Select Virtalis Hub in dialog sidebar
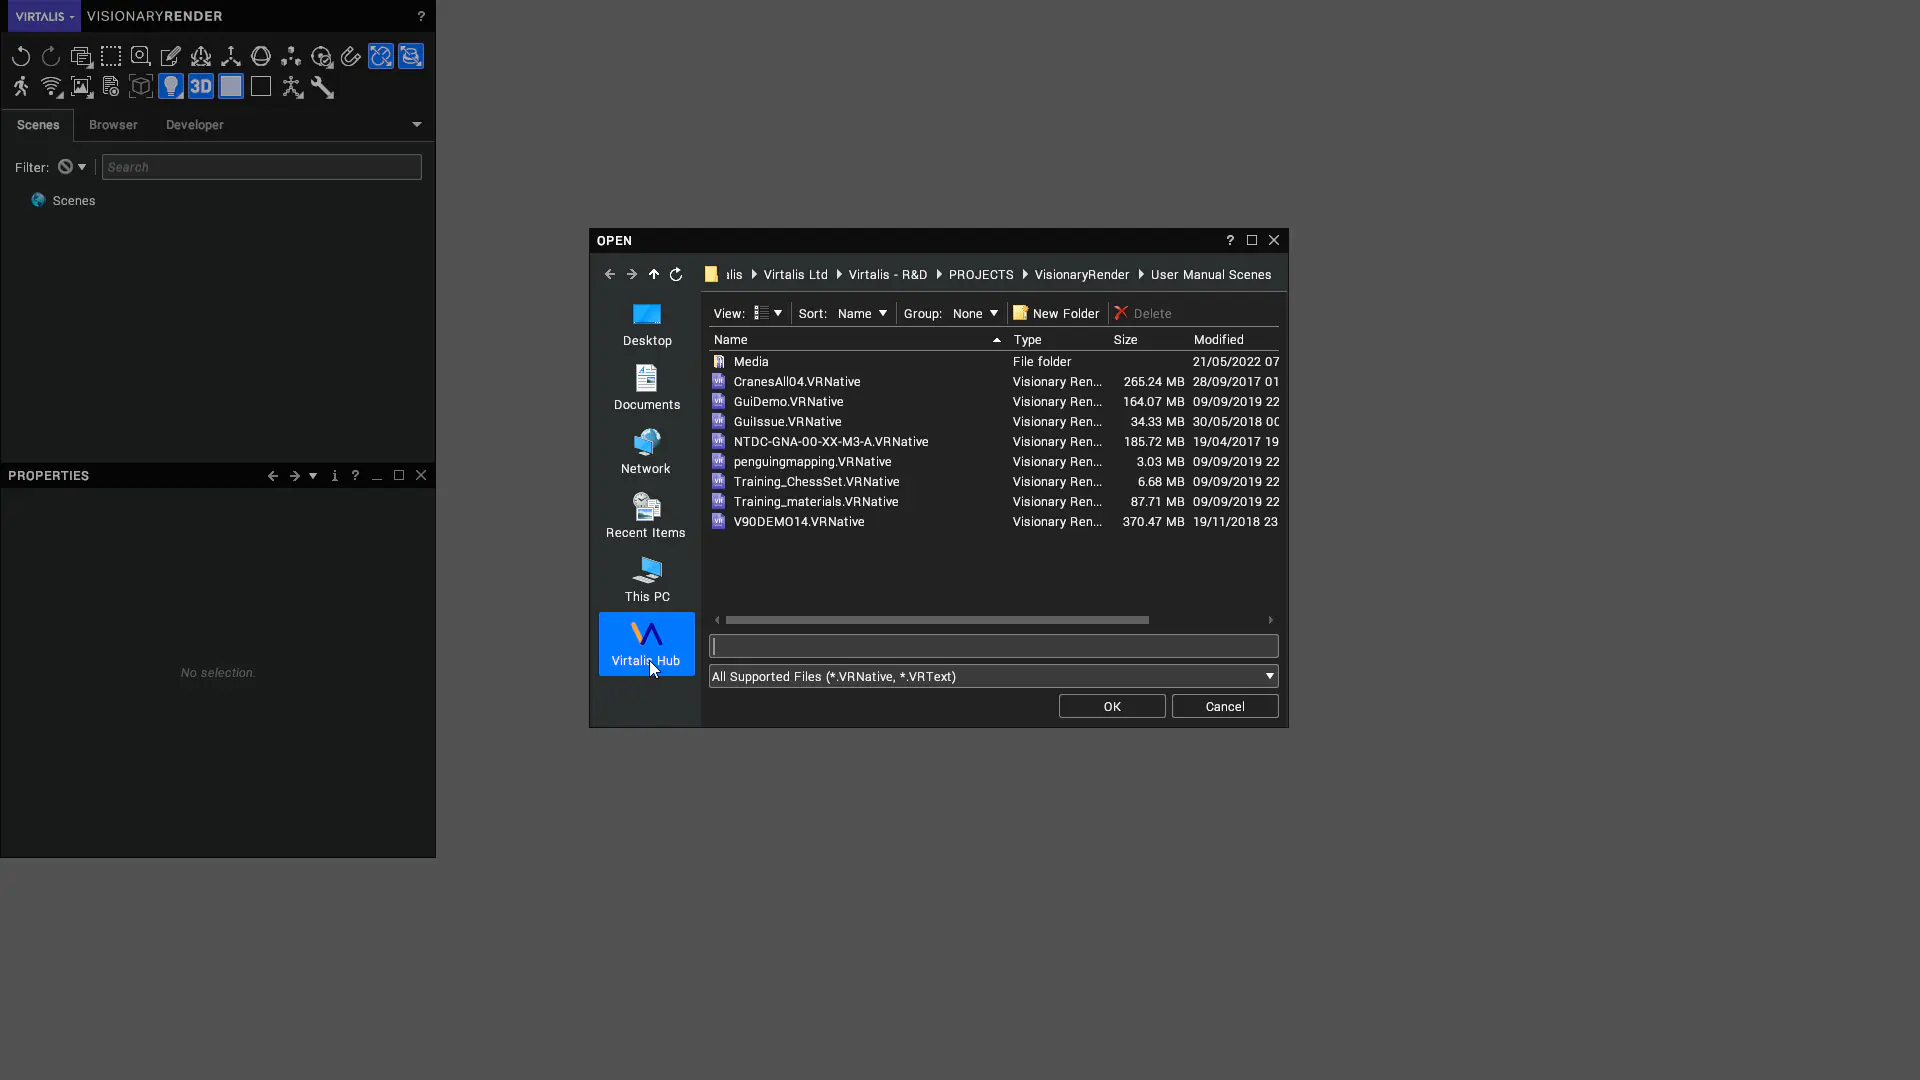Viewport: 1920px width, 1080px height. point(647,644)
